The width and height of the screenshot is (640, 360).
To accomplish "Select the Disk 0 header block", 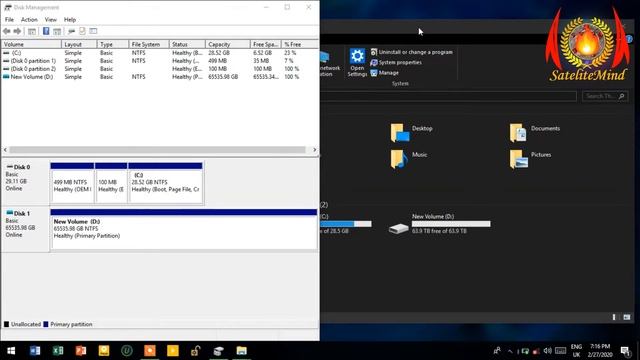I will coord(25,182).
